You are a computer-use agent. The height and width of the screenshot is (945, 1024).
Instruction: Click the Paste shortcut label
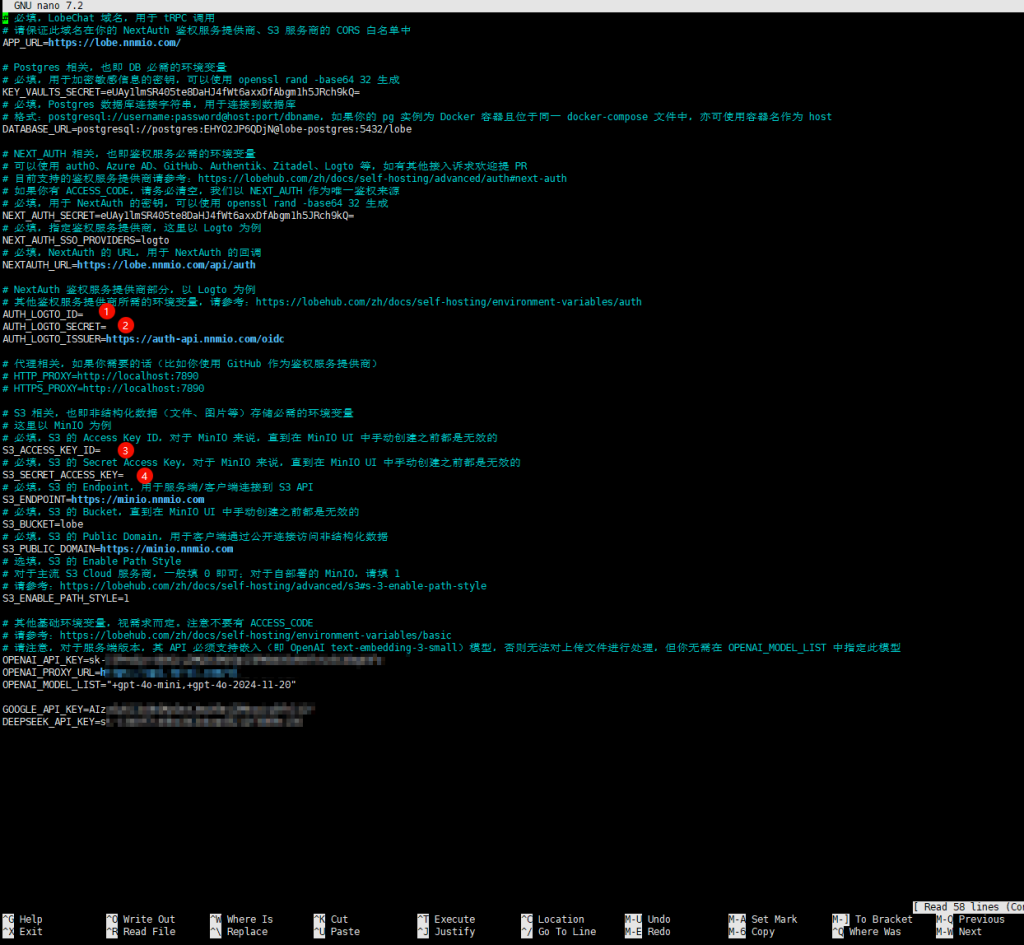coord(344,932)
